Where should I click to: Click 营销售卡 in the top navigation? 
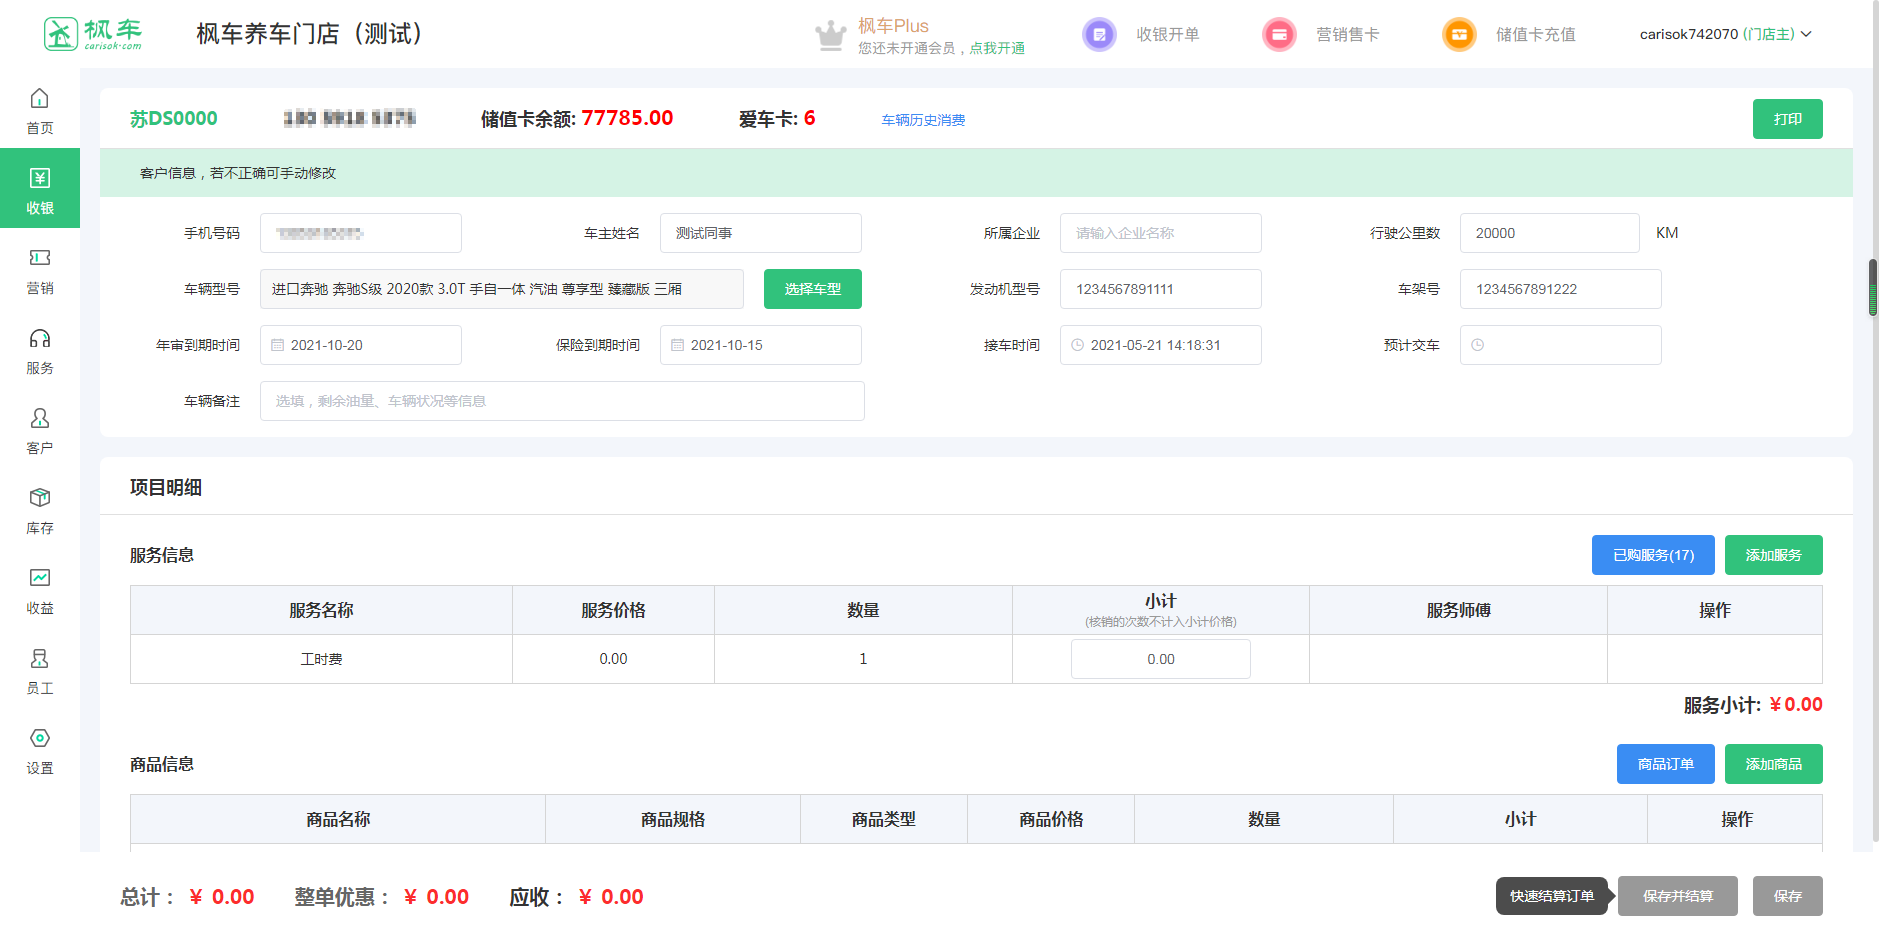click(1346, 35)
